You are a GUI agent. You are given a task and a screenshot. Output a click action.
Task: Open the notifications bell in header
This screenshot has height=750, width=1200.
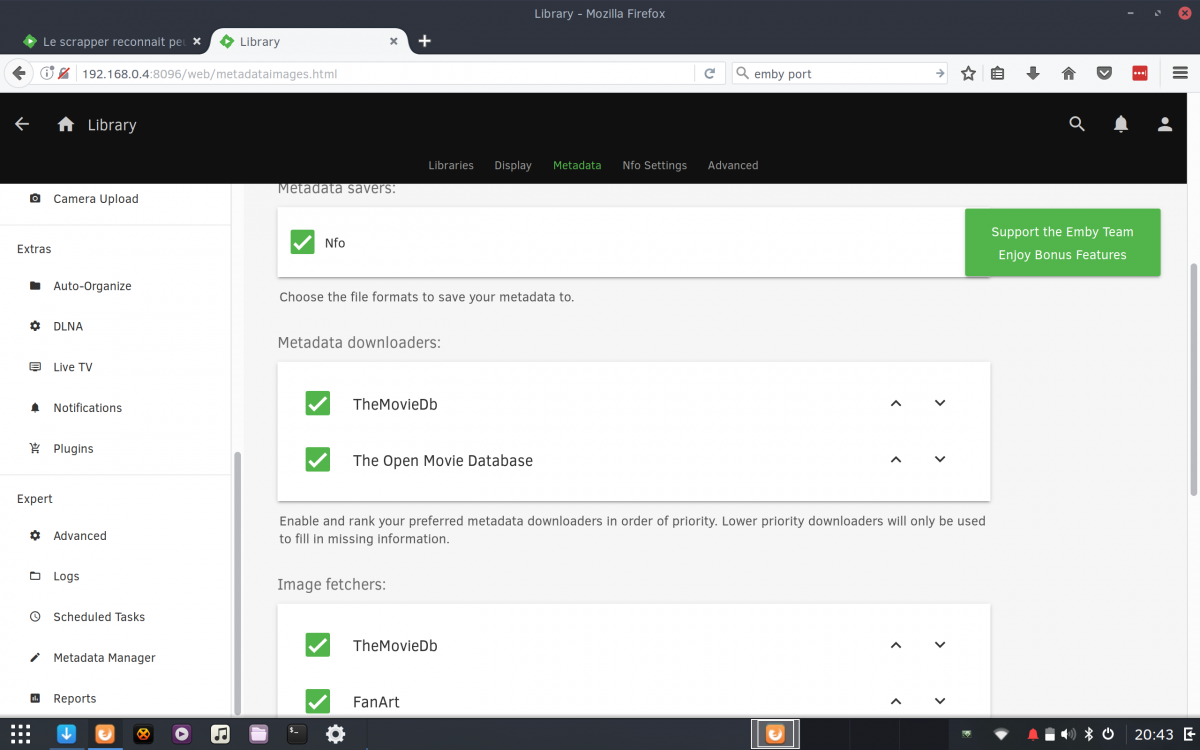[x=1121, y=124]
